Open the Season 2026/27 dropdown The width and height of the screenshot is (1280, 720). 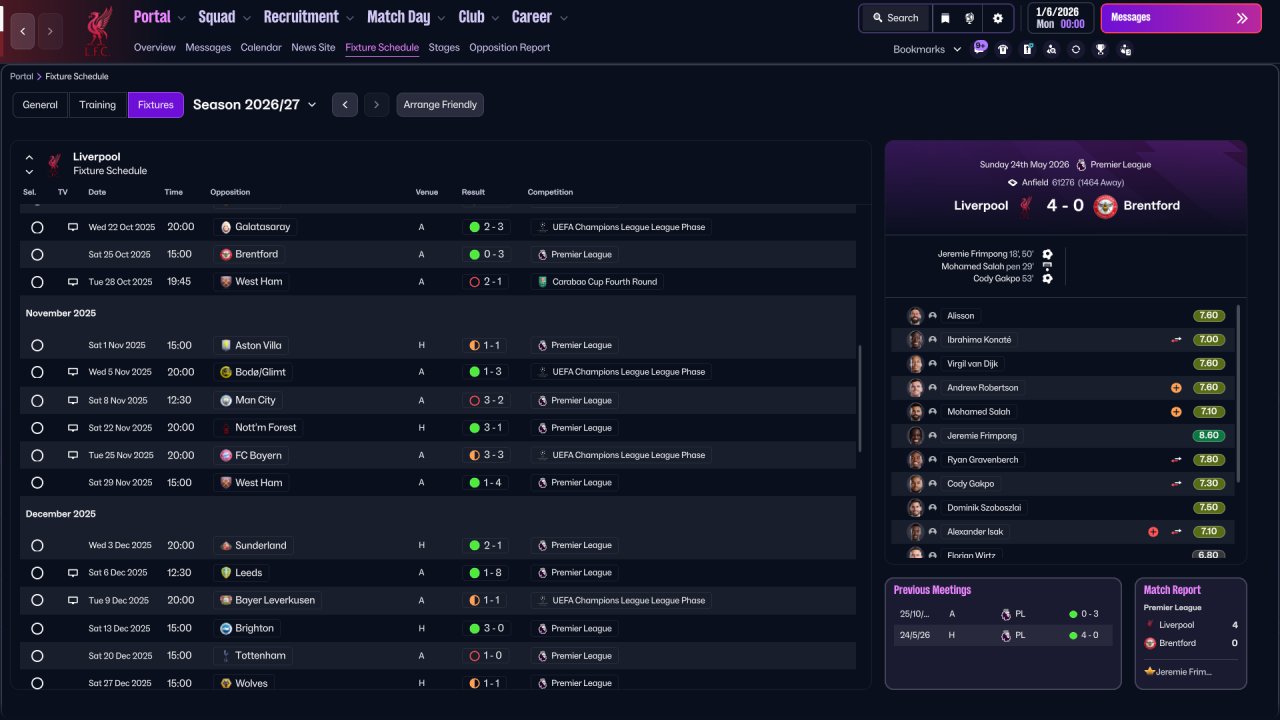click(255, 105)
